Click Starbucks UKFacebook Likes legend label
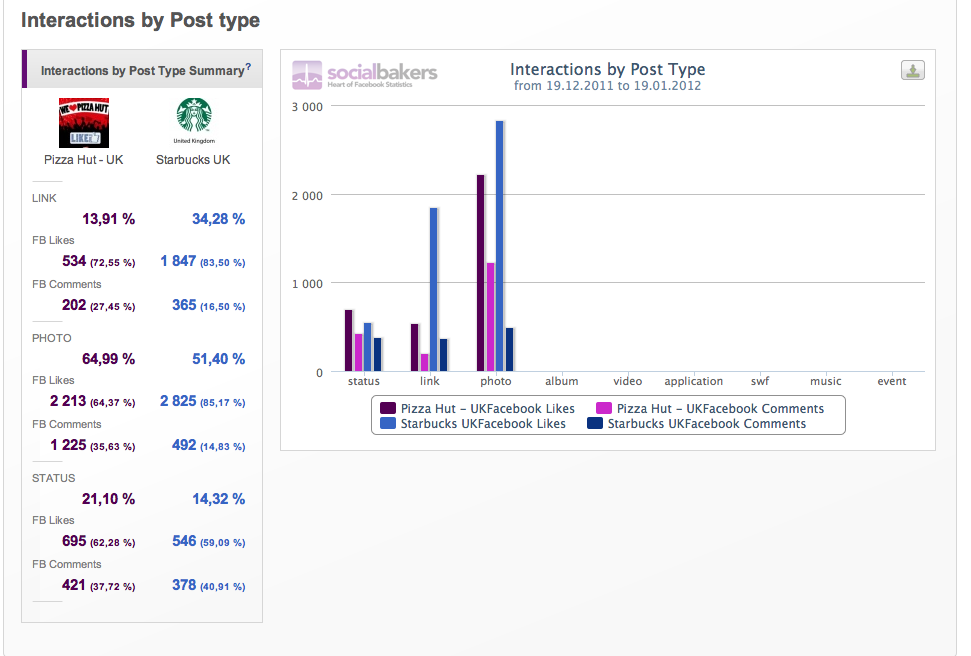This screenshot has height=656, width=971. (483, 423)
